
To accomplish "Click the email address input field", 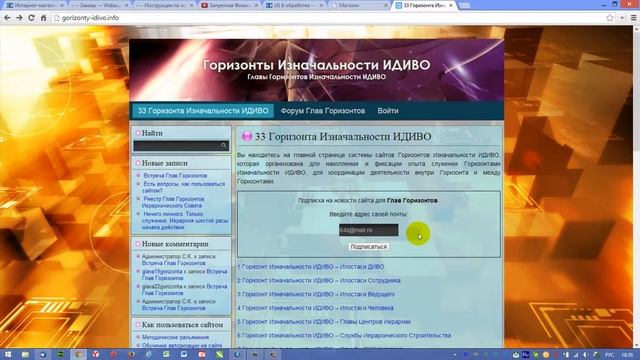I will coord(369,230).
